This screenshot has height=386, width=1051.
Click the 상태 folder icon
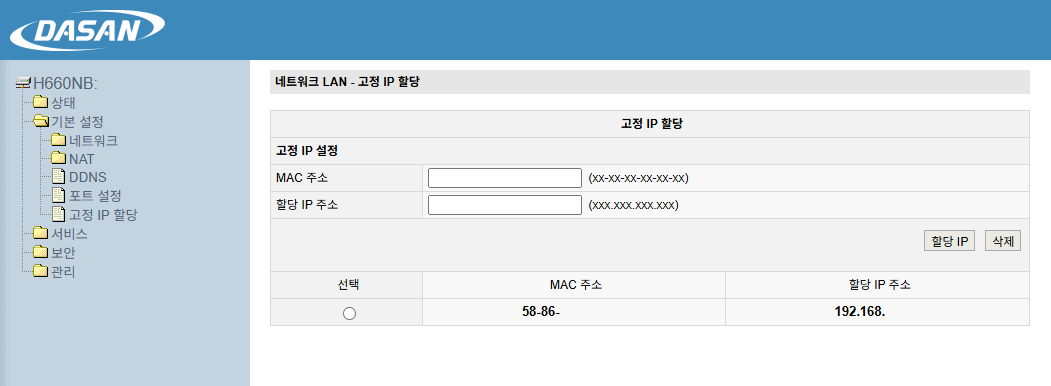coord(41,103)
